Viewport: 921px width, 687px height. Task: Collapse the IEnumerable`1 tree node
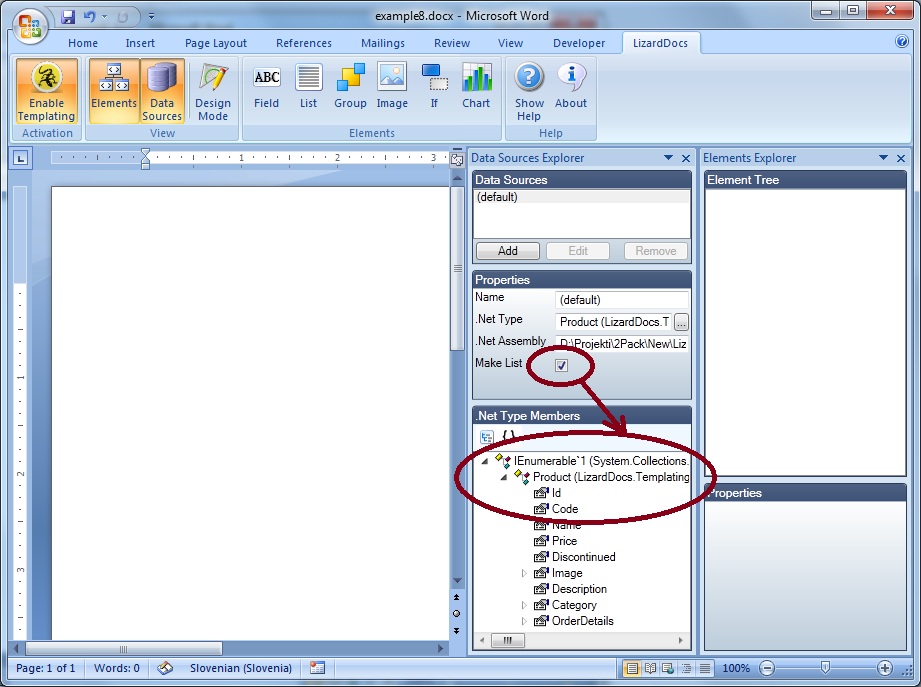tap(485, 461)
